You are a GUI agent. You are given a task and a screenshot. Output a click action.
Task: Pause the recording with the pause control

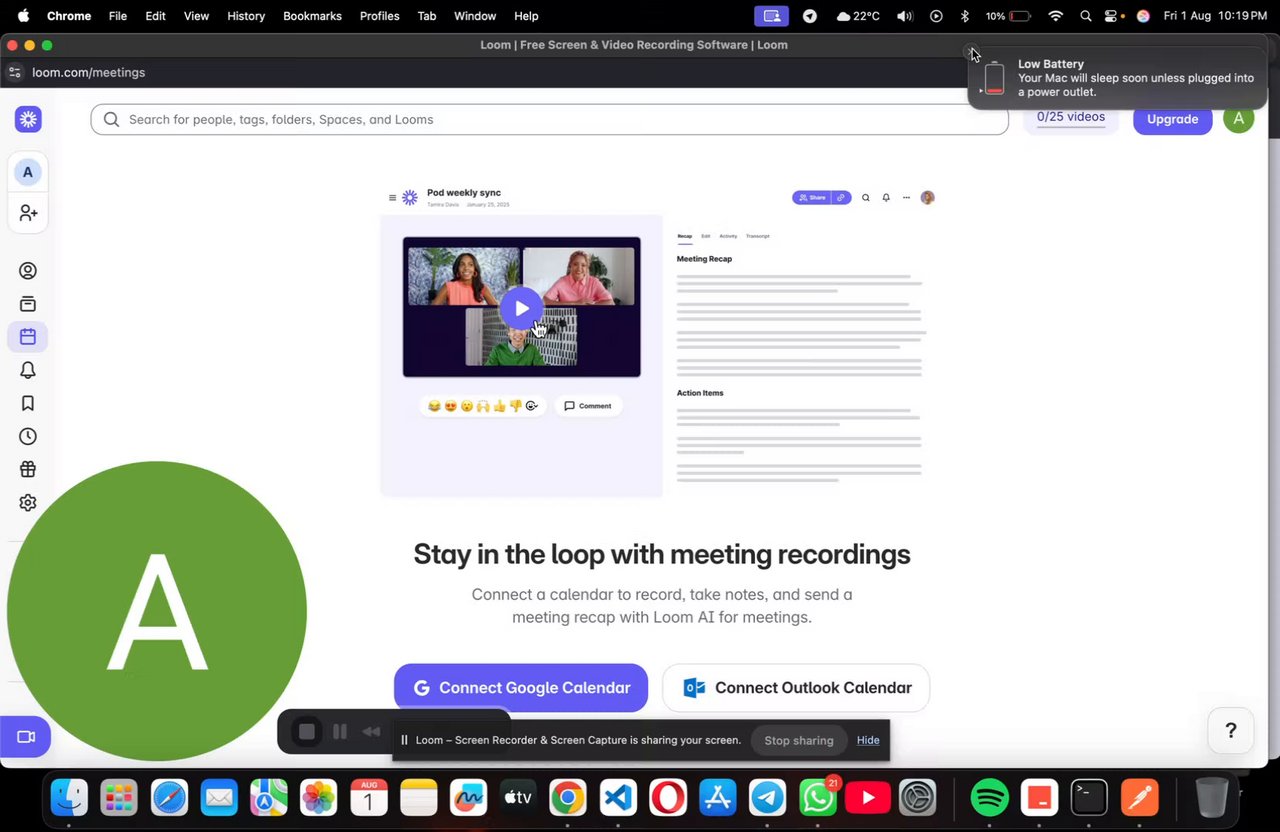340,732
